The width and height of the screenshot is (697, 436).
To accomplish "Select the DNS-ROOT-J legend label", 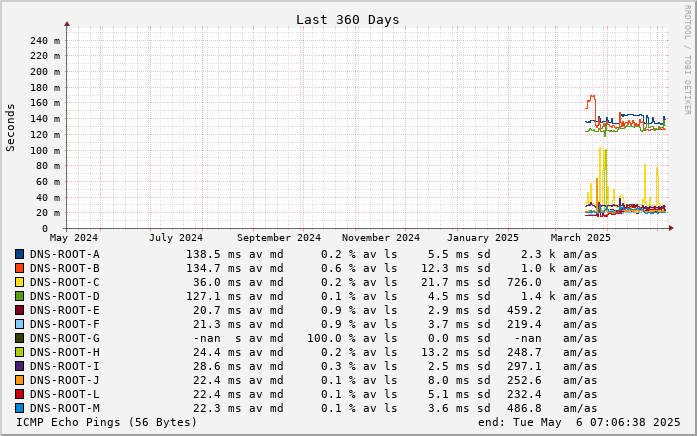I will point(65,380).
